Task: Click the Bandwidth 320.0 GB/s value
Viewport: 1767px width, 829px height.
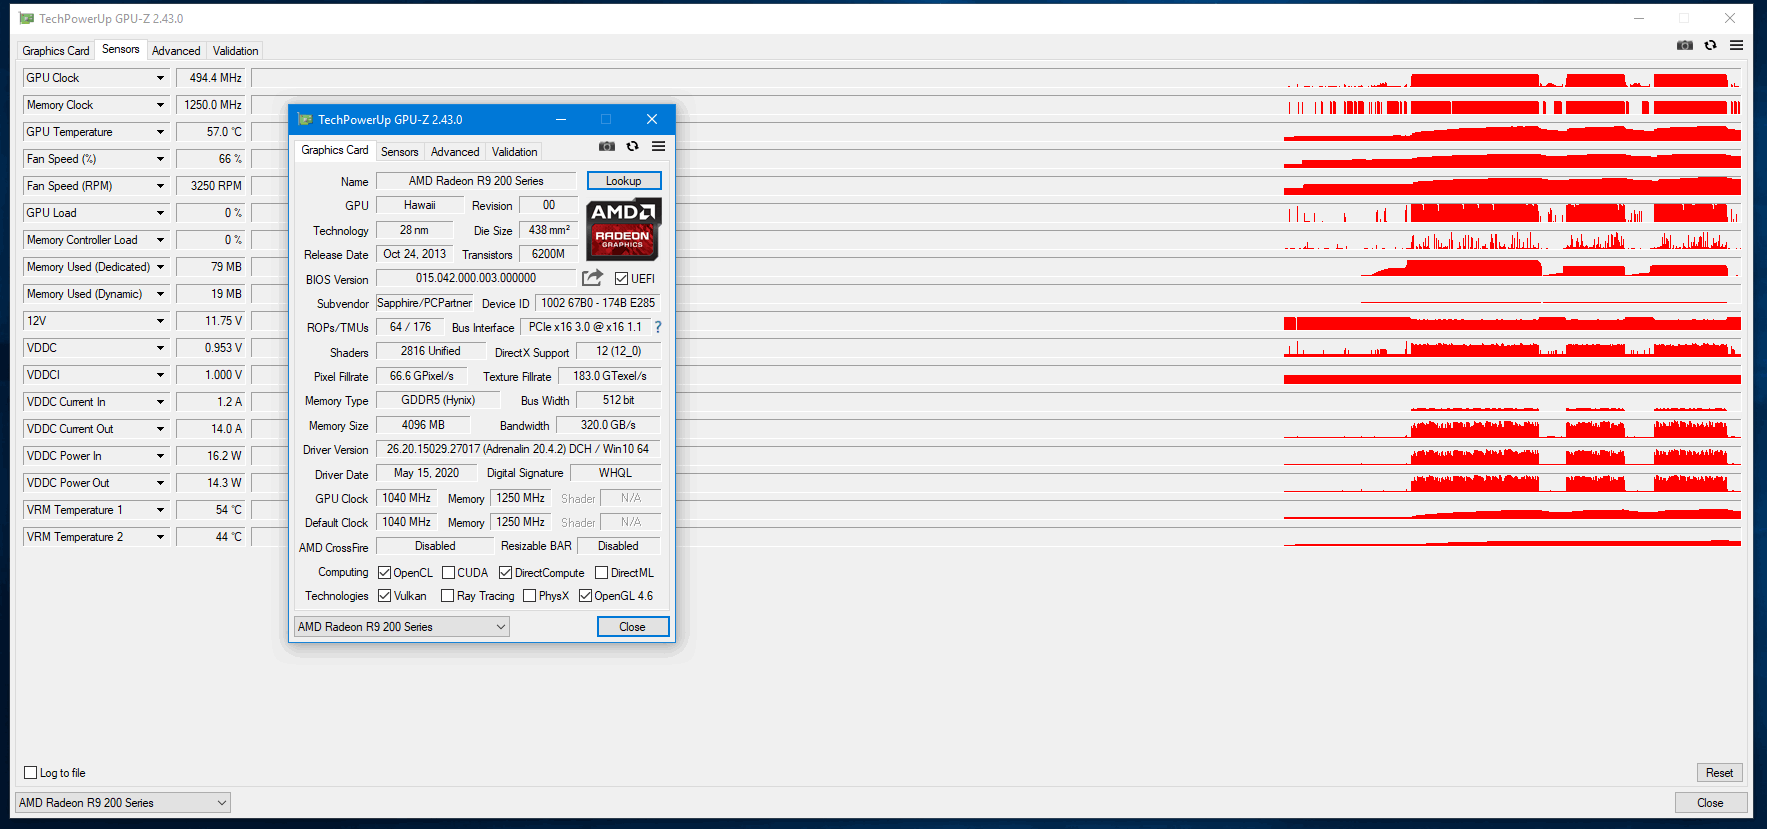Action: [x=608, y=425]
